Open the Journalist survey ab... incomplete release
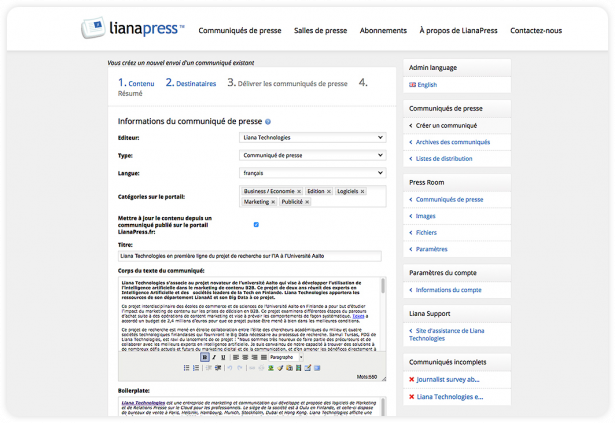 tap(448, 379)
